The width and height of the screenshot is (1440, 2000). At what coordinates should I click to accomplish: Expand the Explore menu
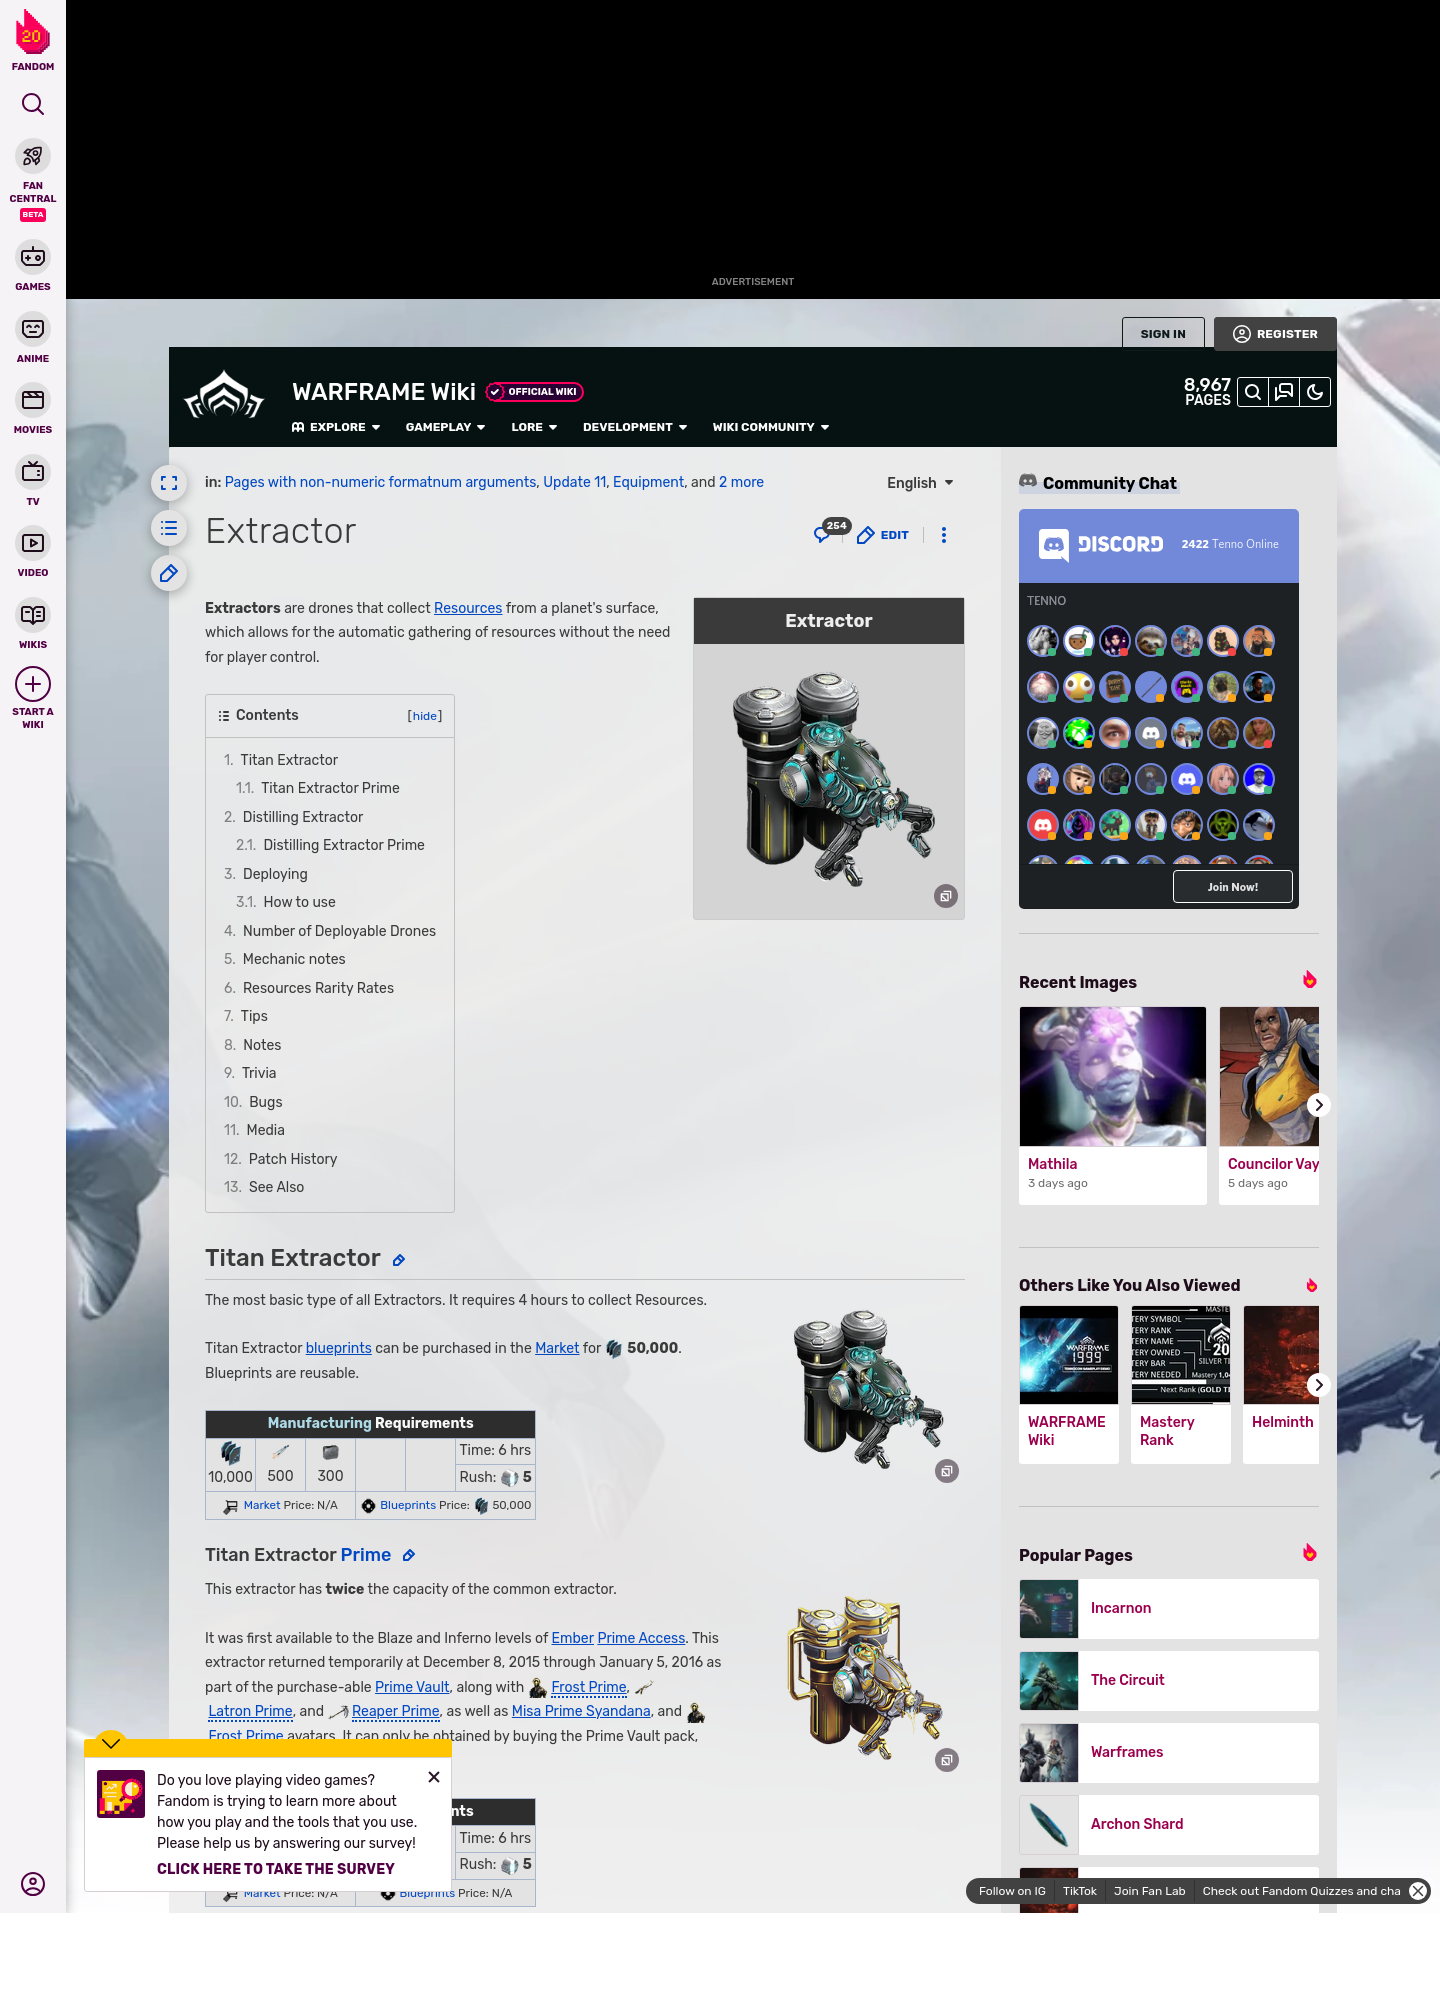click(336, 427)
